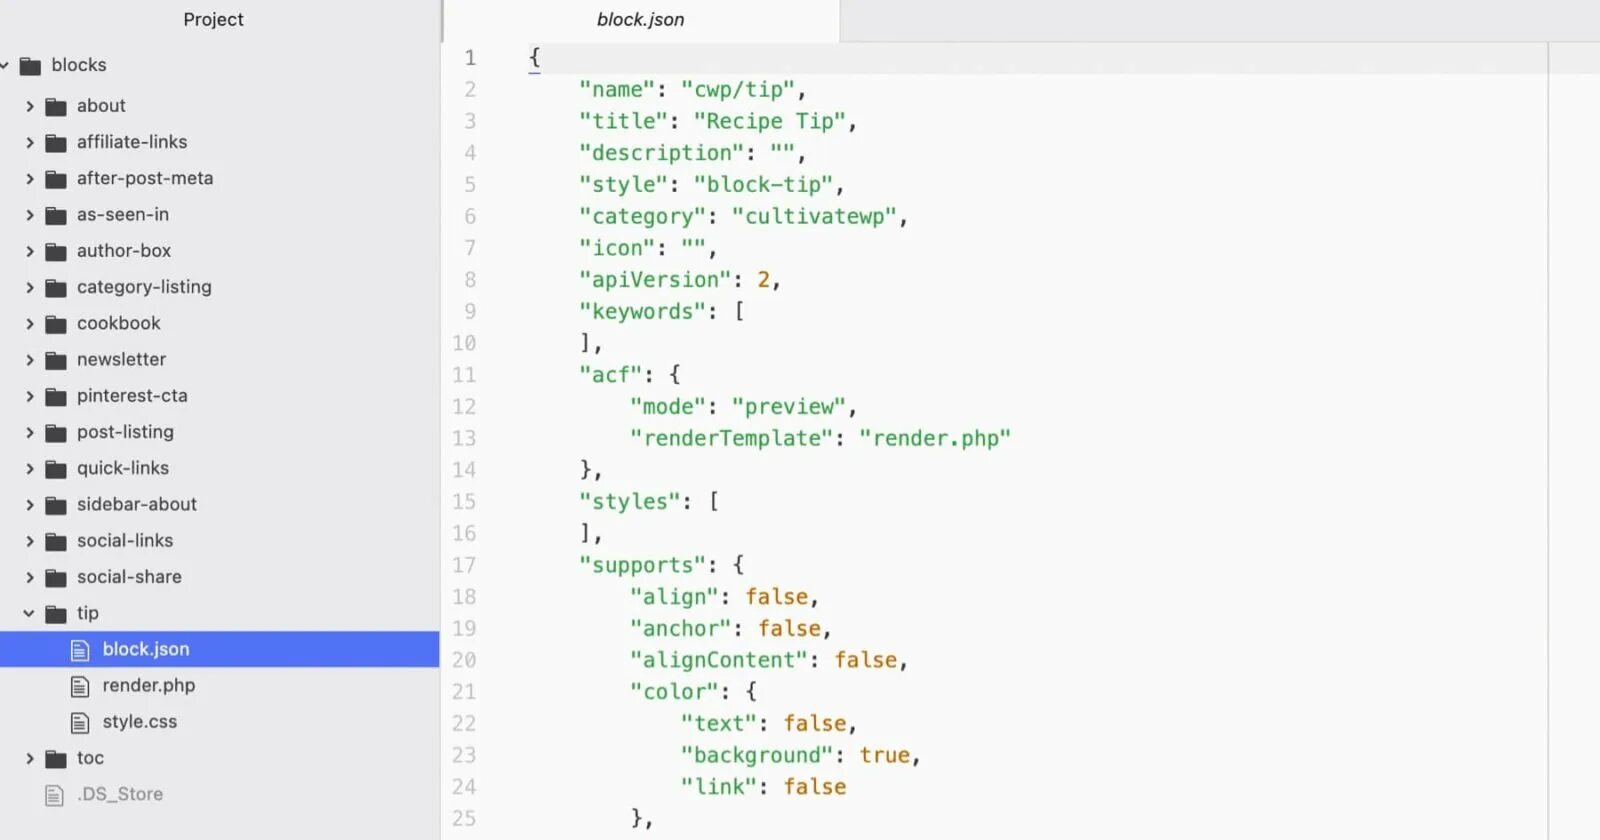Click line number 17 in the gutter
Screen dimensions: 1600x840
click(464, 565)
